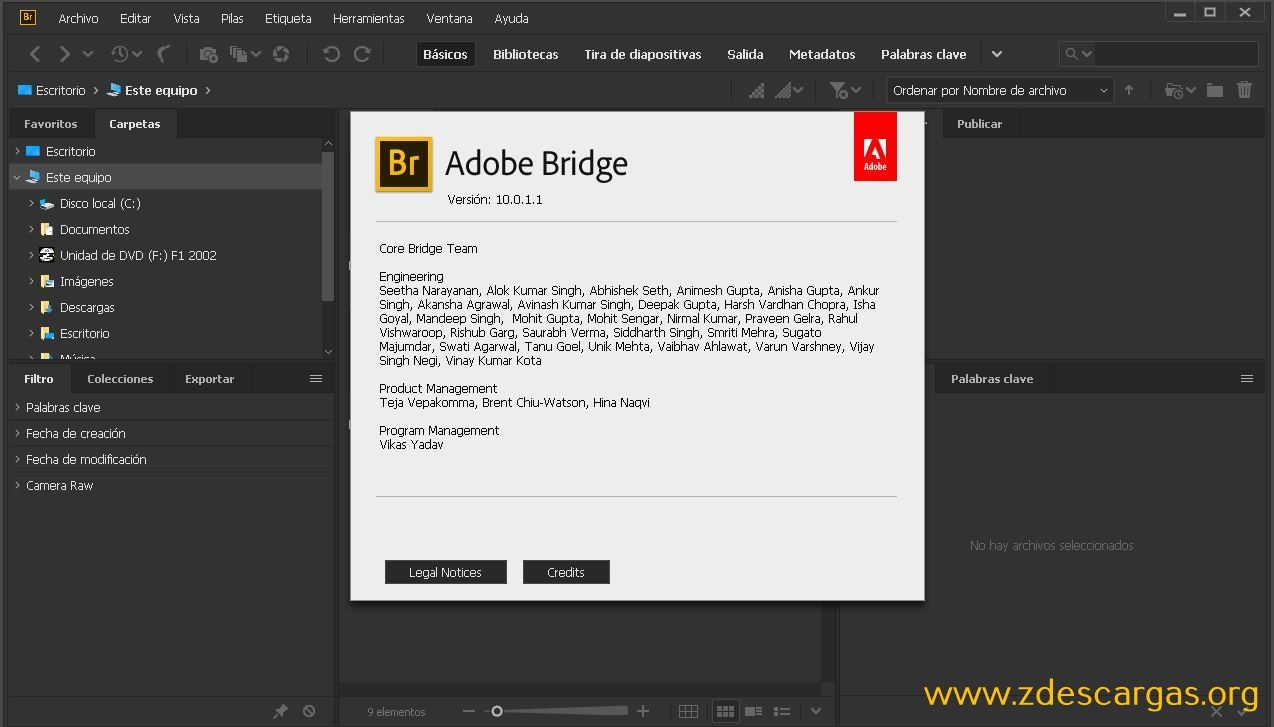Open the filter by rating funnel
The image size is (1274, 727).
(845, 90)
